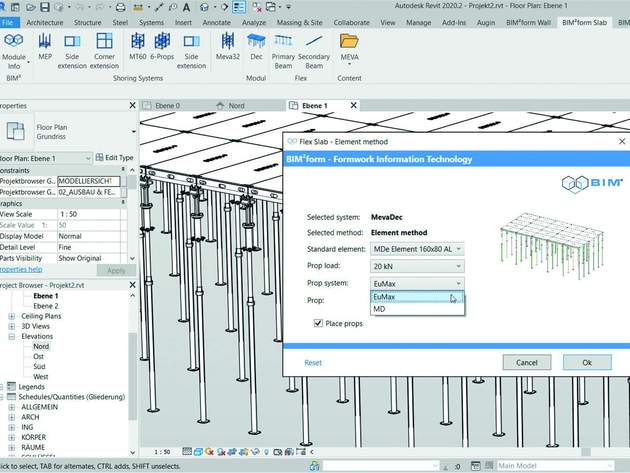630x473 pixels.
Task: Select the Dec module tool
Action: coord(256,47)
